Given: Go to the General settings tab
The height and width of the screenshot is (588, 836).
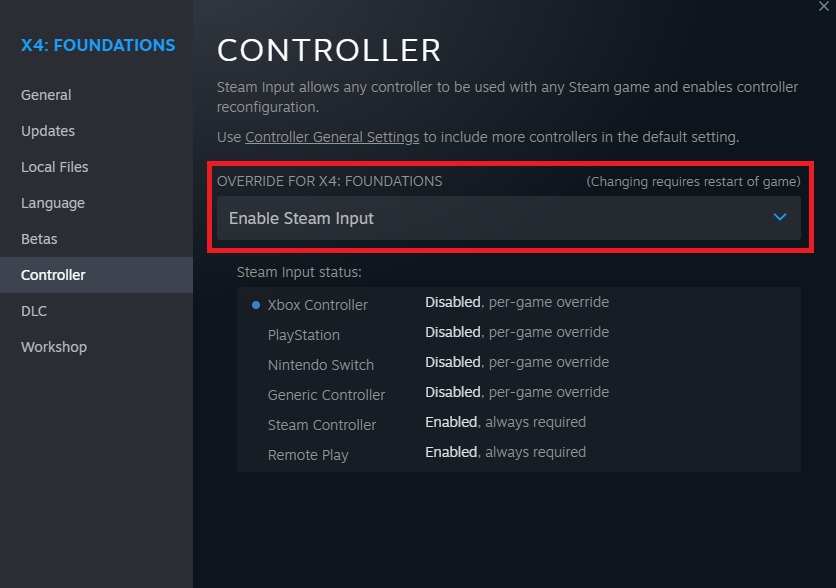Looking at the screenshot, I should (46, 95).
